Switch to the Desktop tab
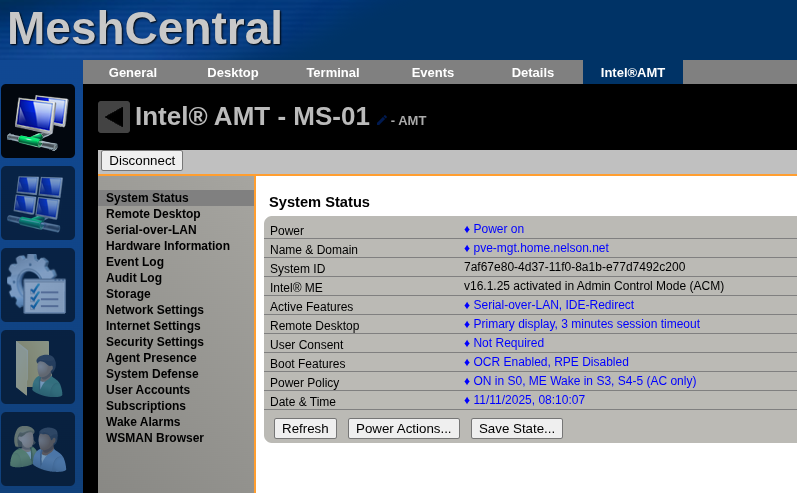 click(x=232, y=72)
